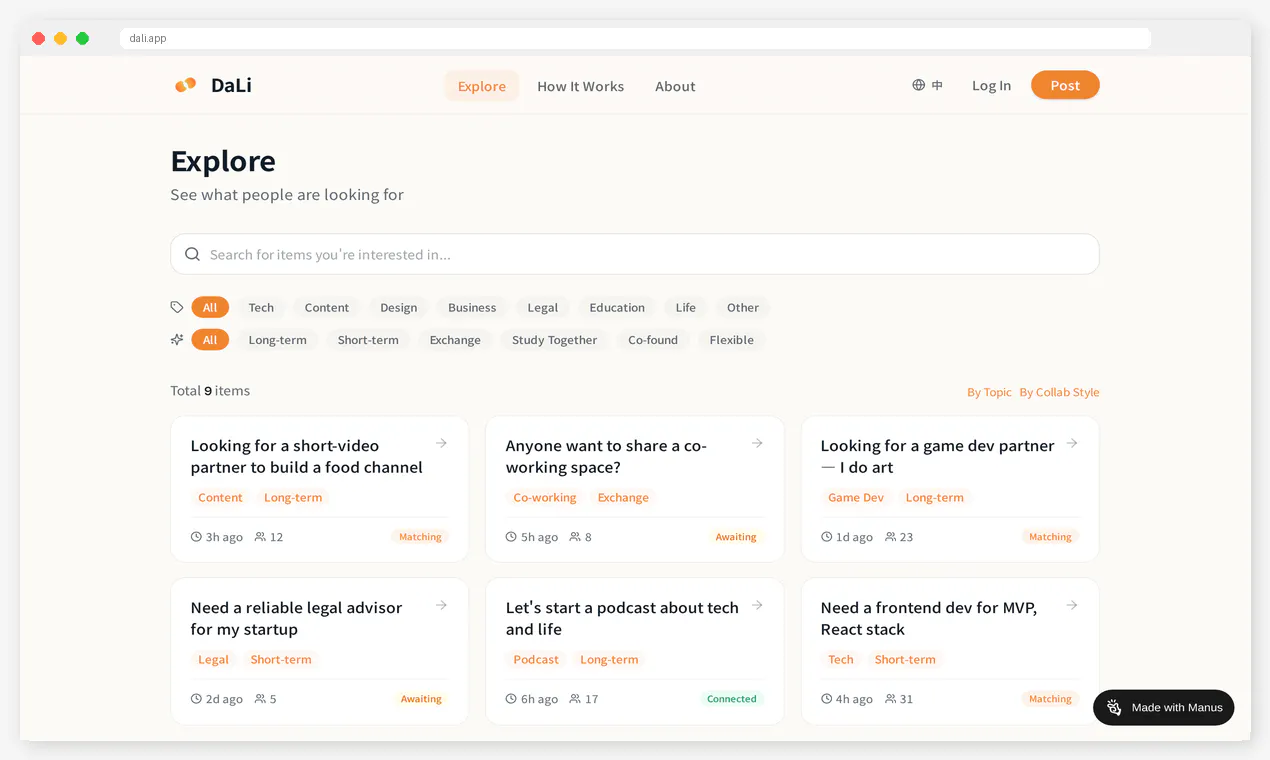Click the Game Dev tag on game post

(x=856, y=497)
